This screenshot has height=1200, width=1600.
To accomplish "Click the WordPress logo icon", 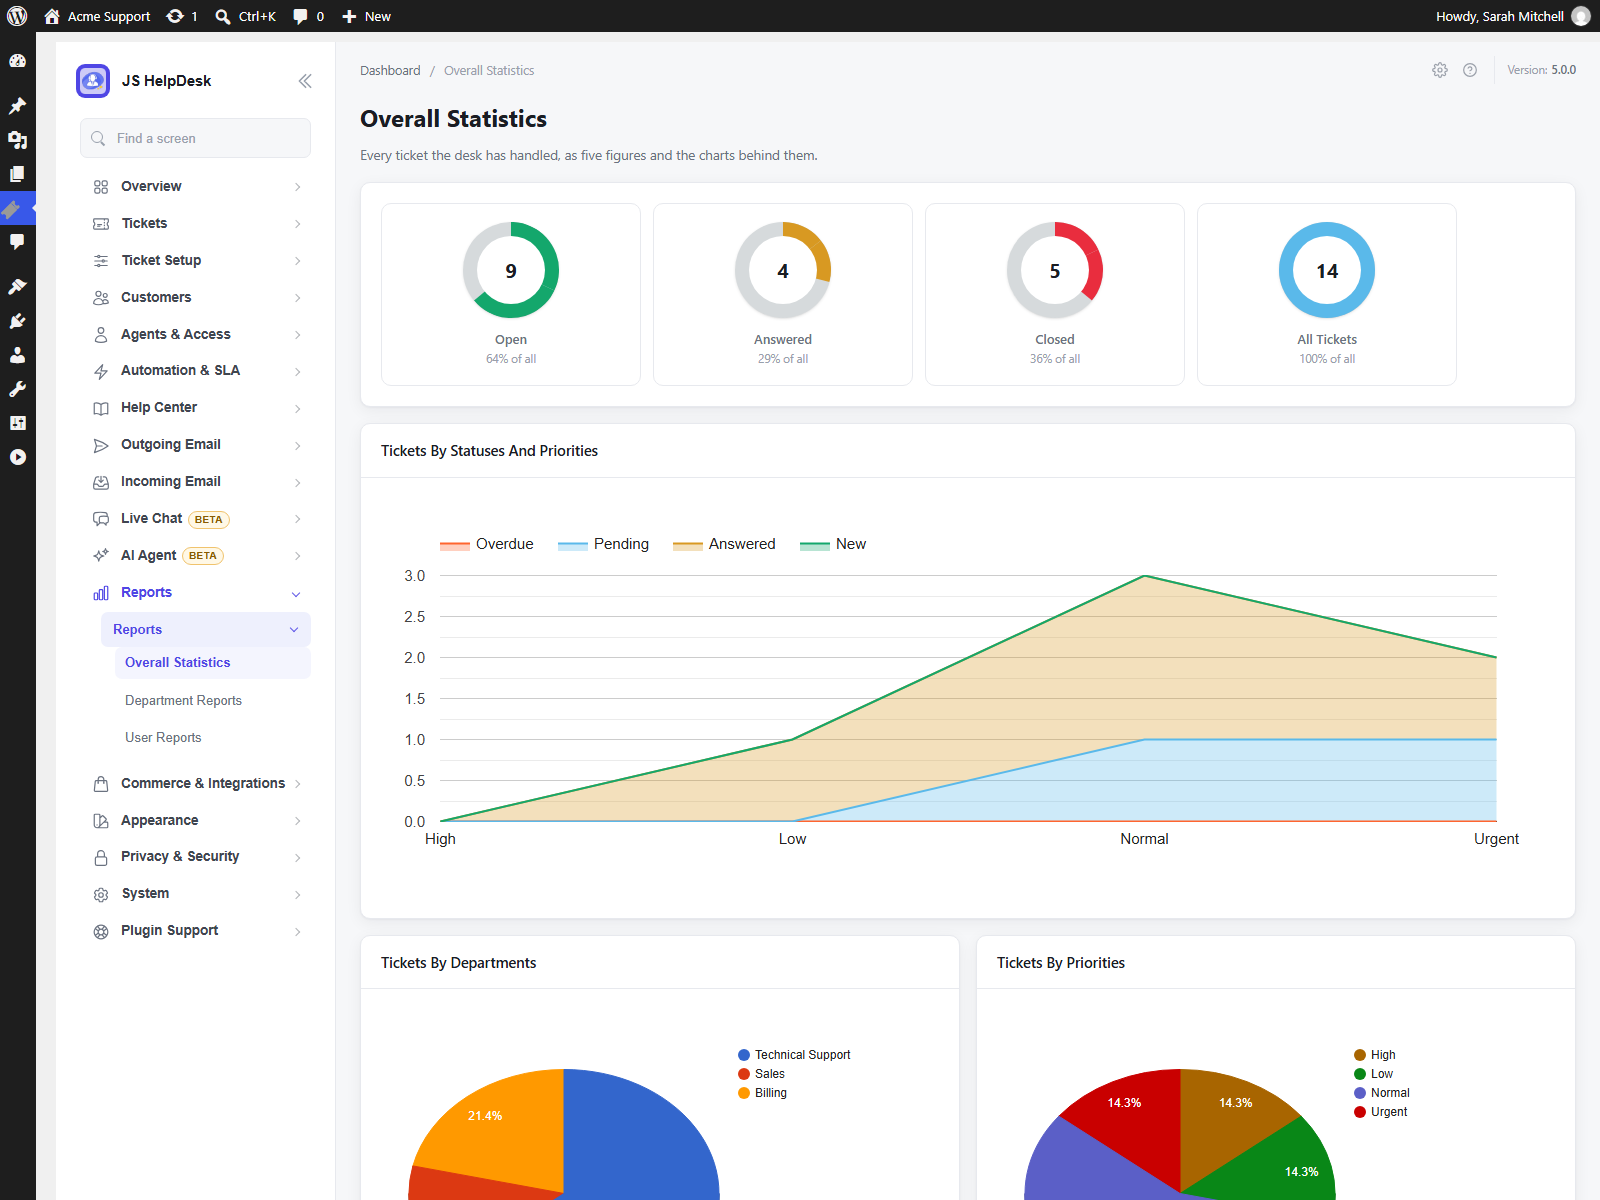I will (17, 16).
